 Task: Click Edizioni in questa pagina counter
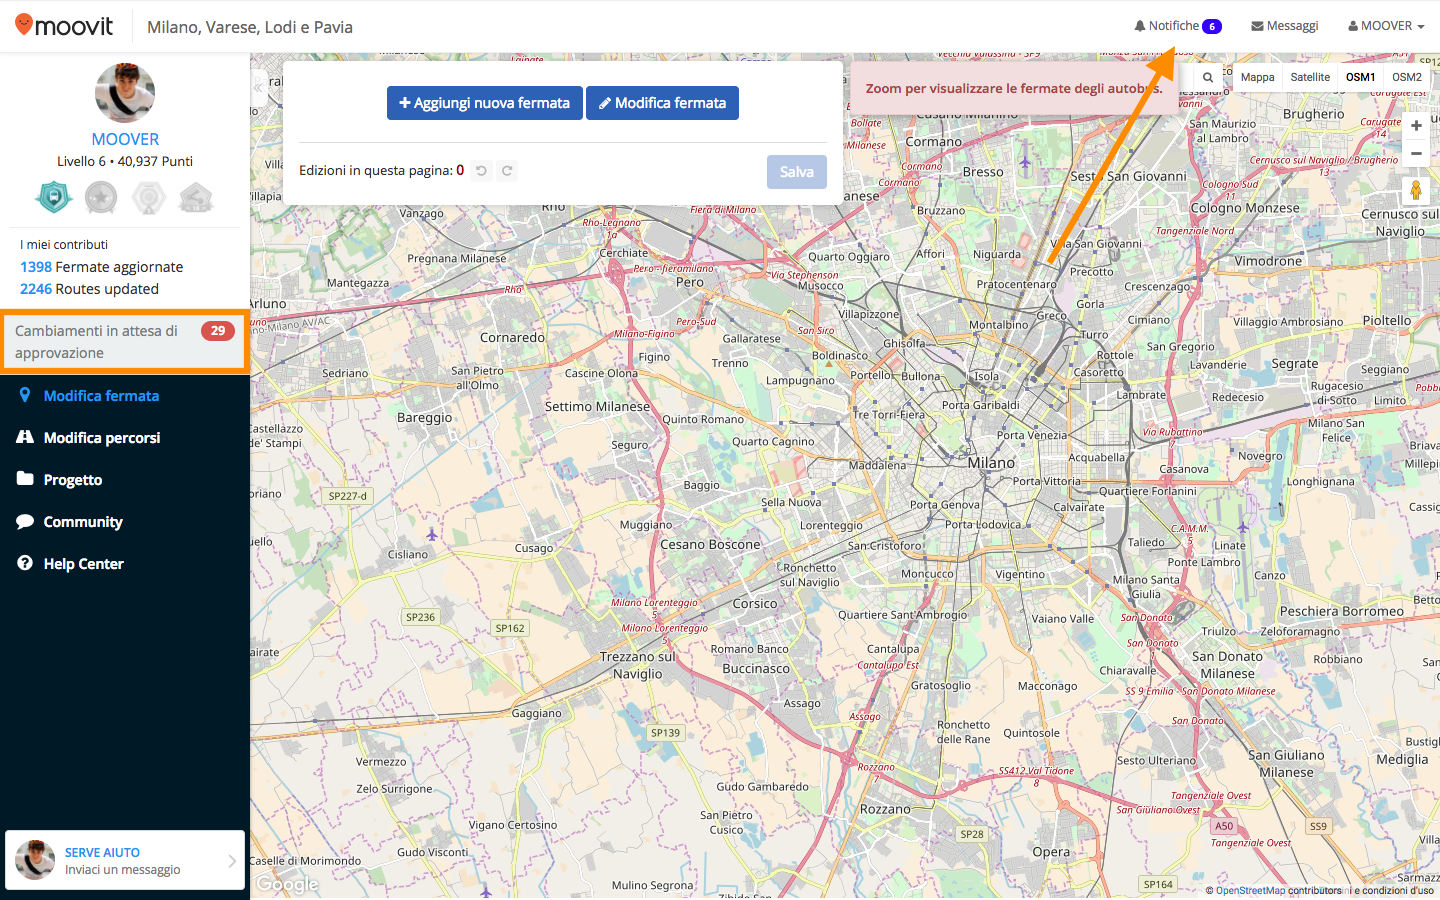point(381,170)
